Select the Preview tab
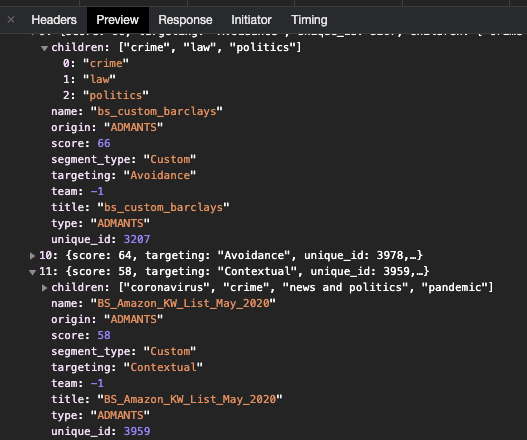This screenshot has width=527, height=440. (x=118, y=20)
